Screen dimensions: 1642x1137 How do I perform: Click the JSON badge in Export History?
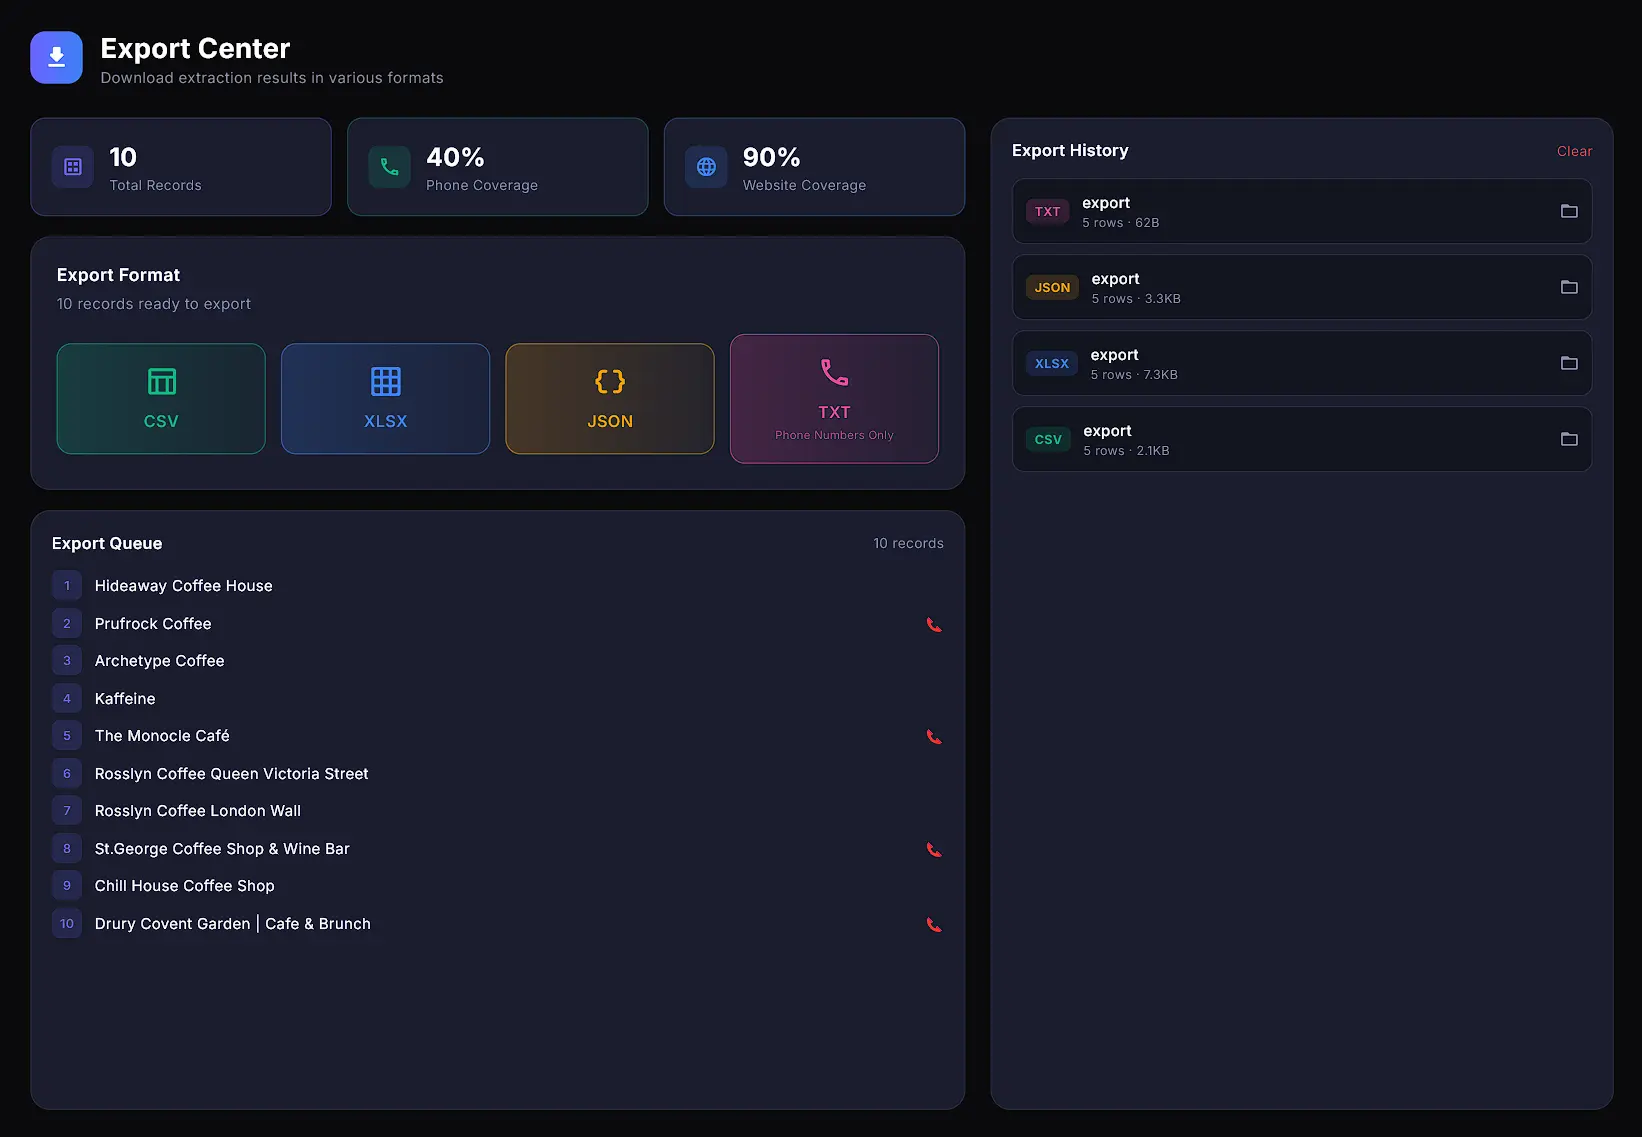(x=1052, y=287)
